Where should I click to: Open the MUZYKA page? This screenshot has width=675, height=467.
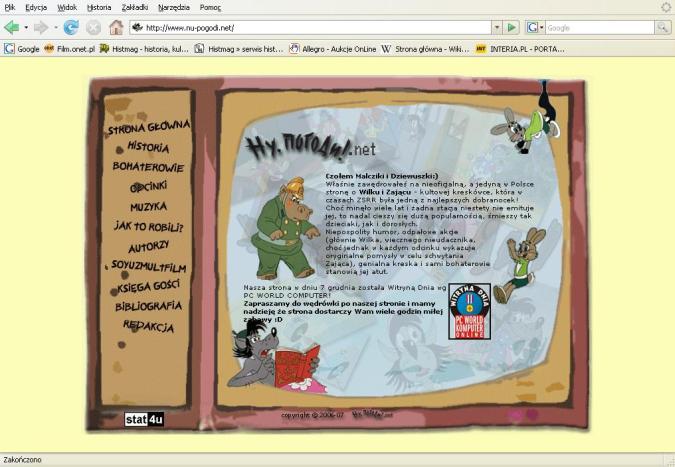coord(149,207)
